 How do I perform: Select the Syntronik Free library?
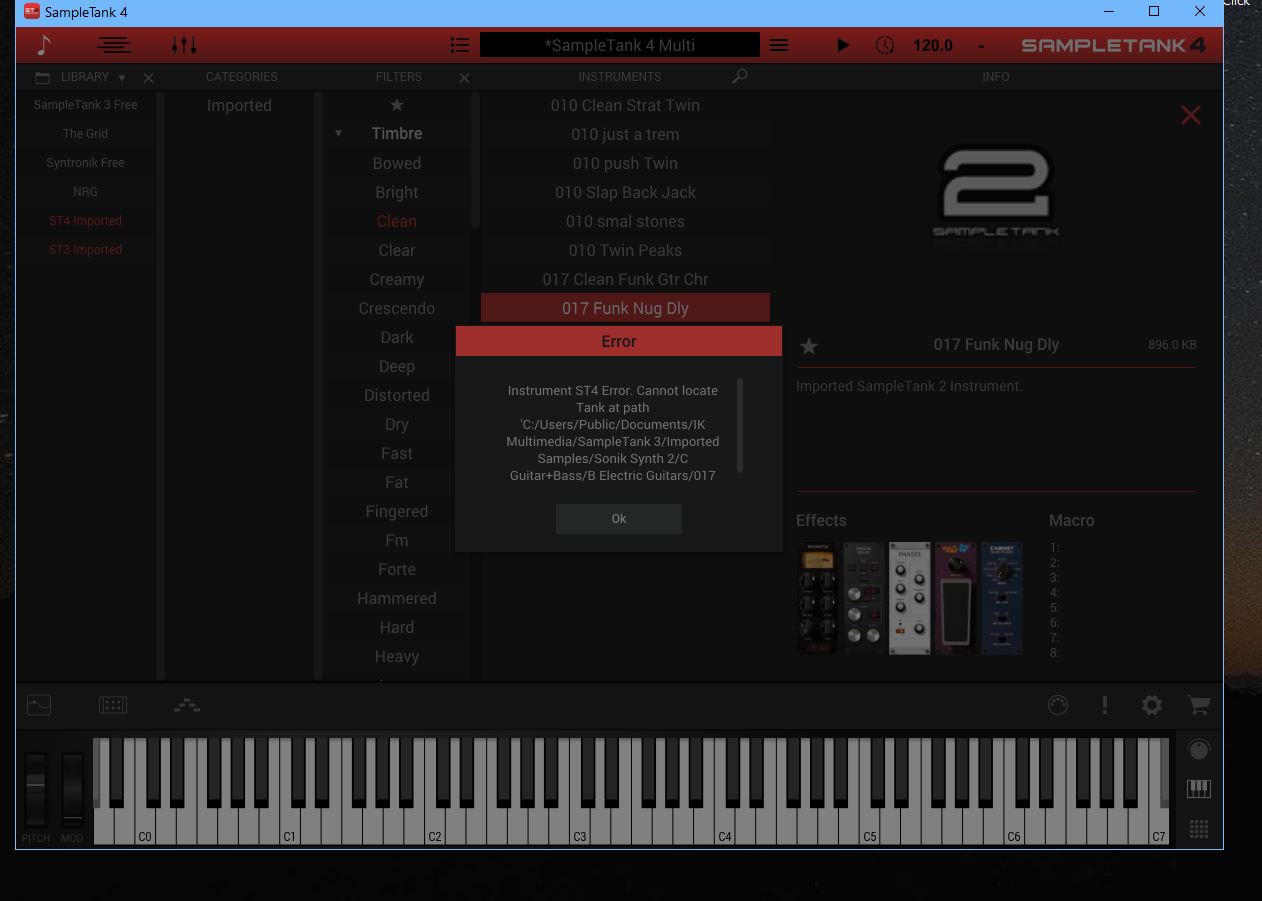point(86,163)
